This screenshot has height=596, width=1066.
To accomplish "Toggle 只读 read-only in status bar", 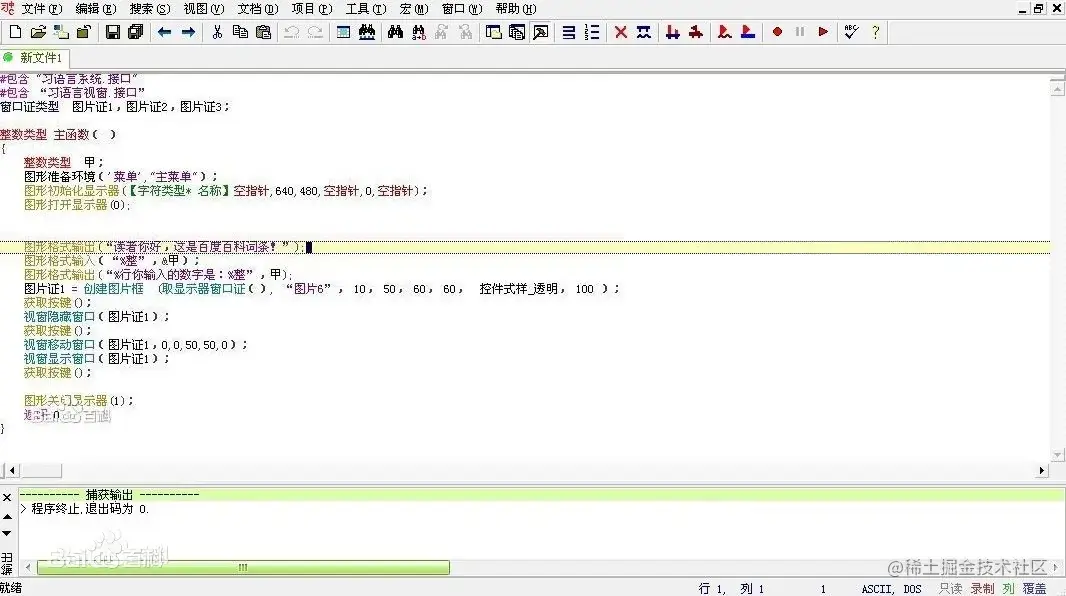I will (x=950, y=589).
